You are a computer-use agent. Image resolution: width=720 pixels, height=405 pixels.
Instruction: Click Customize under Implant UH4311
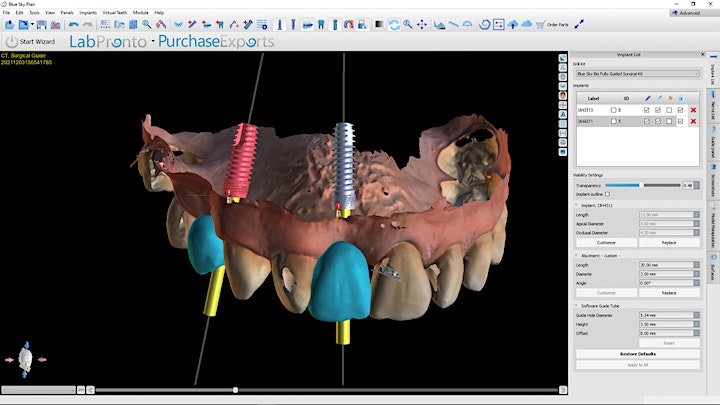pos(606,242)
